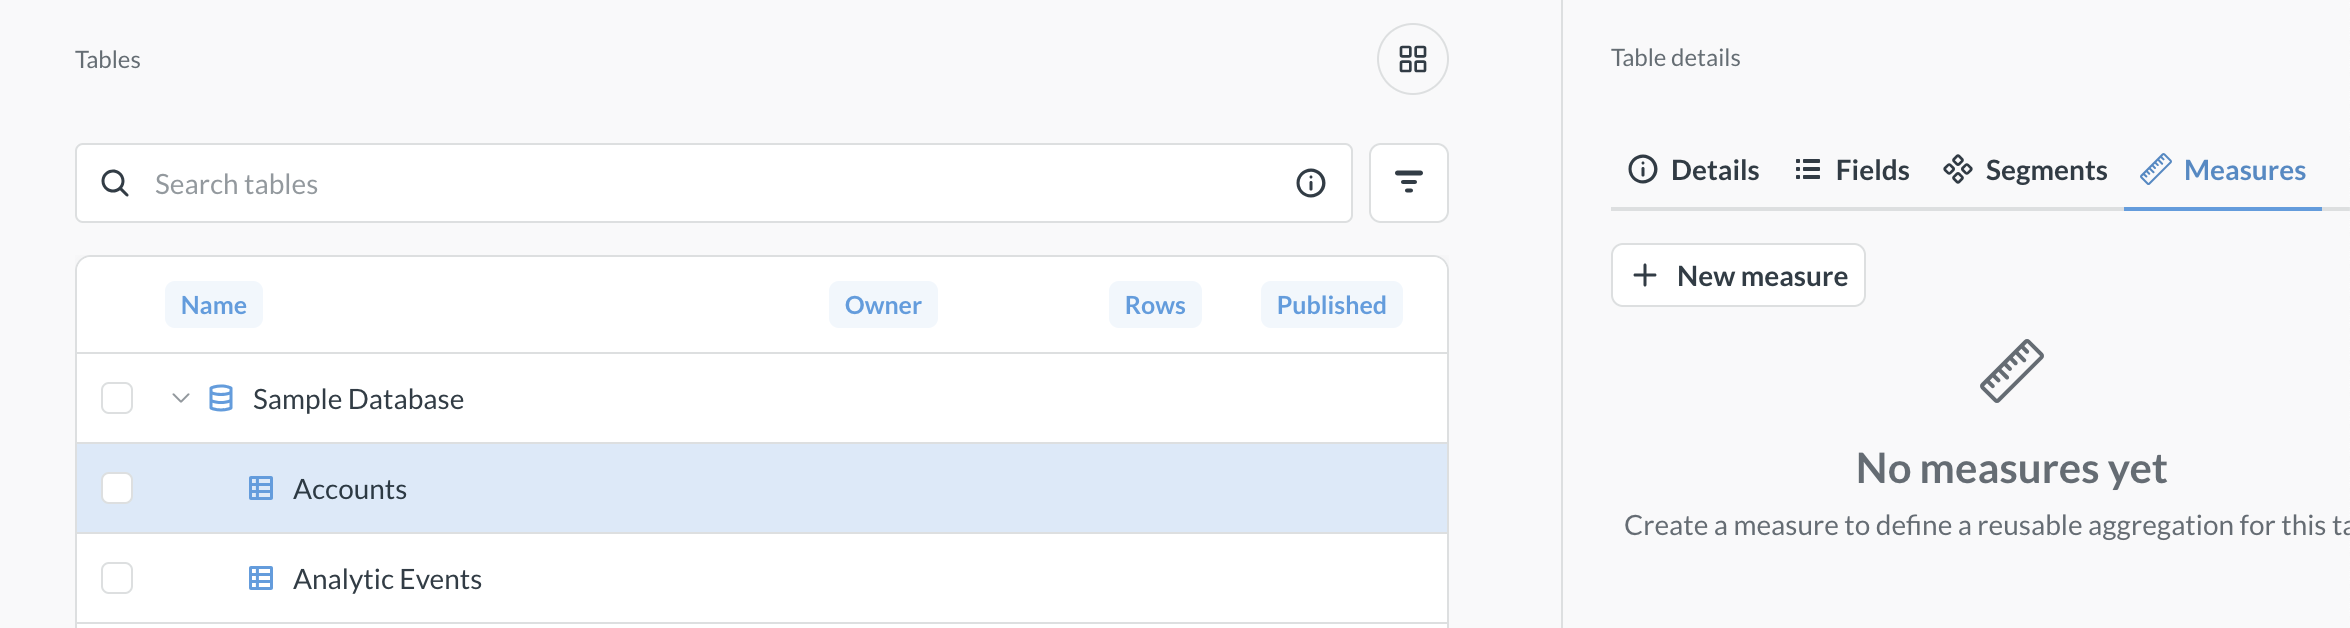Image resolution: width=2350 pixels, height=628 pixels.
Task: Click the Analytic Events table icon
Action: 261,578
